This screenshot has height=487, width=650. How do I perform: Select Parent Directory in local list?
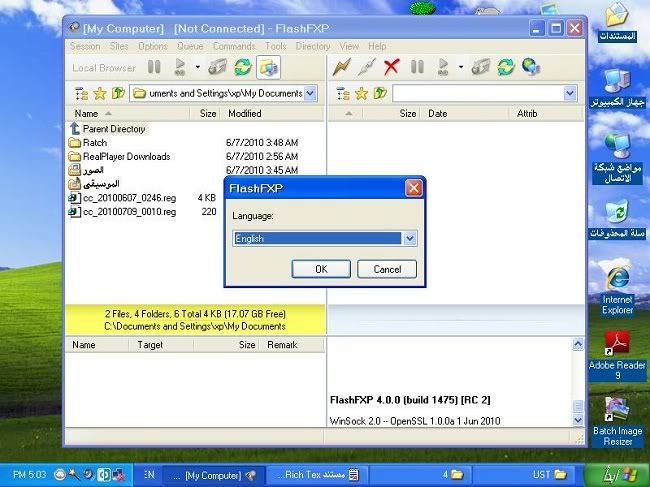coord(108,129)
